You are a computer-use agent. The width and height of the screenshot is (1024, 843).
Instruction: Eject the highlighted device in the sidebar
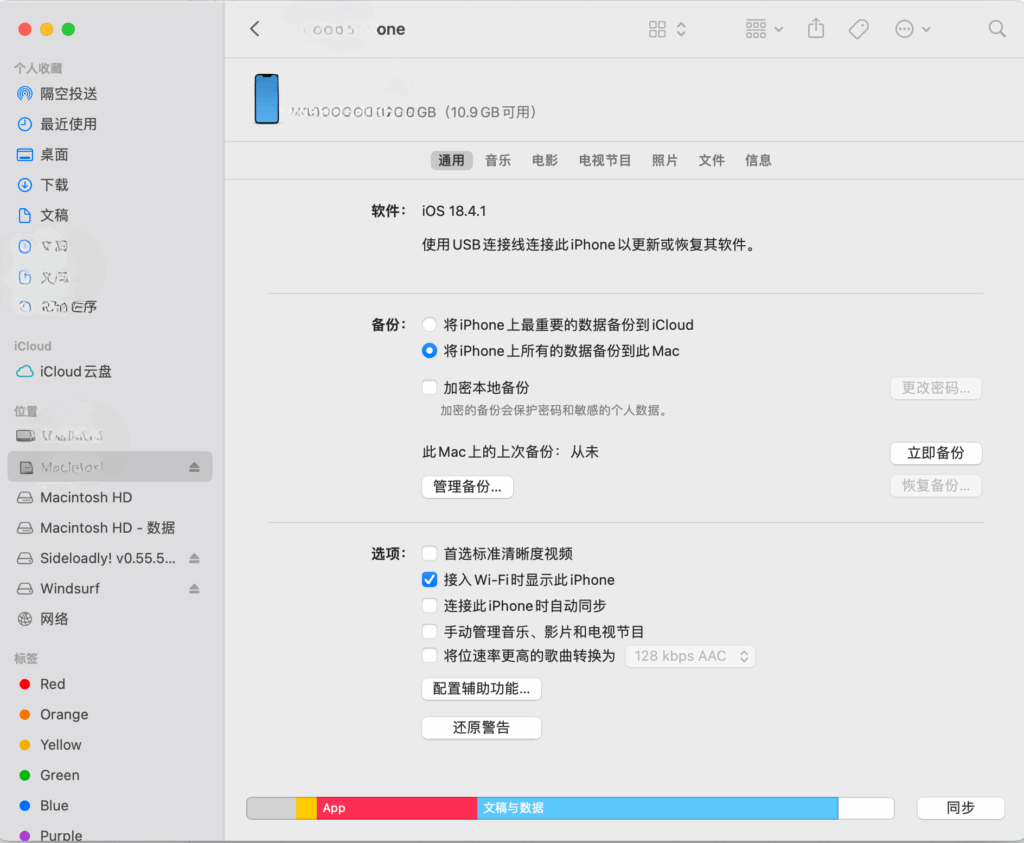pos(194,467)
